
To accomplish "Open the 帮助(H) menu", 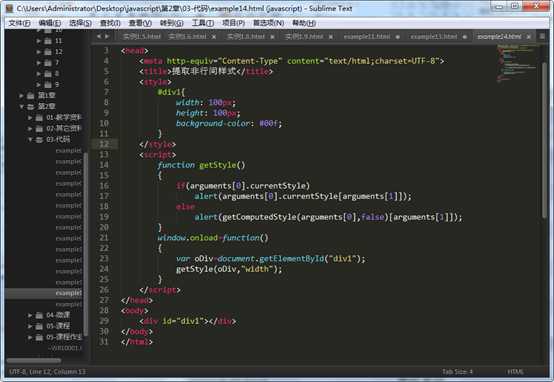I will (304, 23).
